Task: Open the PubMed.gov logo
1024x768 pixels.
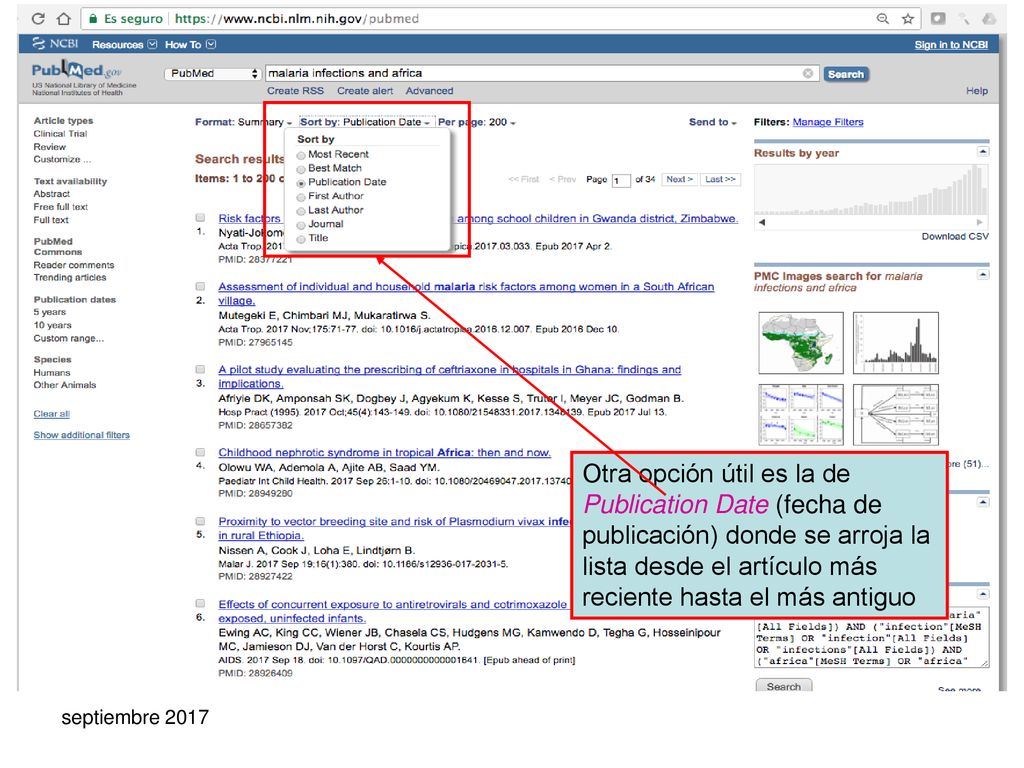Action: point(77,70)
